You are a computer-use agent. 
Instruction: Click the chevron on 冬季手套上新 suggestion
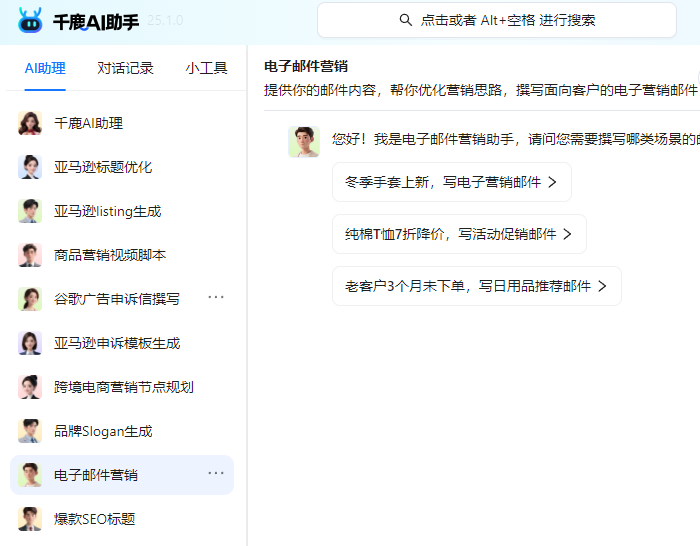[x=552, y=183]
